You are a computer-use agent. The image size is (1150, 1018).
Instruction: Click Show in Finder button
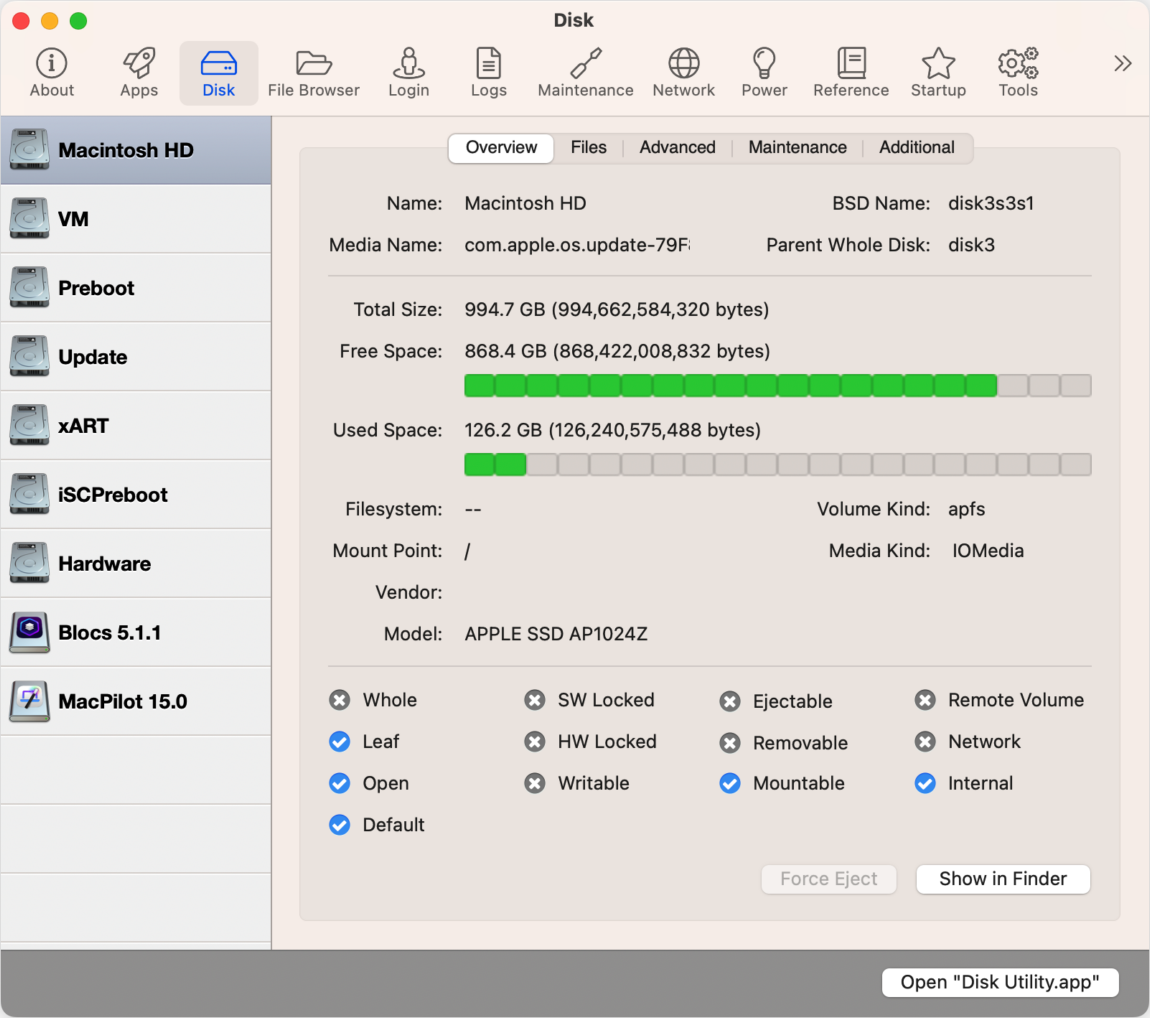(1003, 879)
